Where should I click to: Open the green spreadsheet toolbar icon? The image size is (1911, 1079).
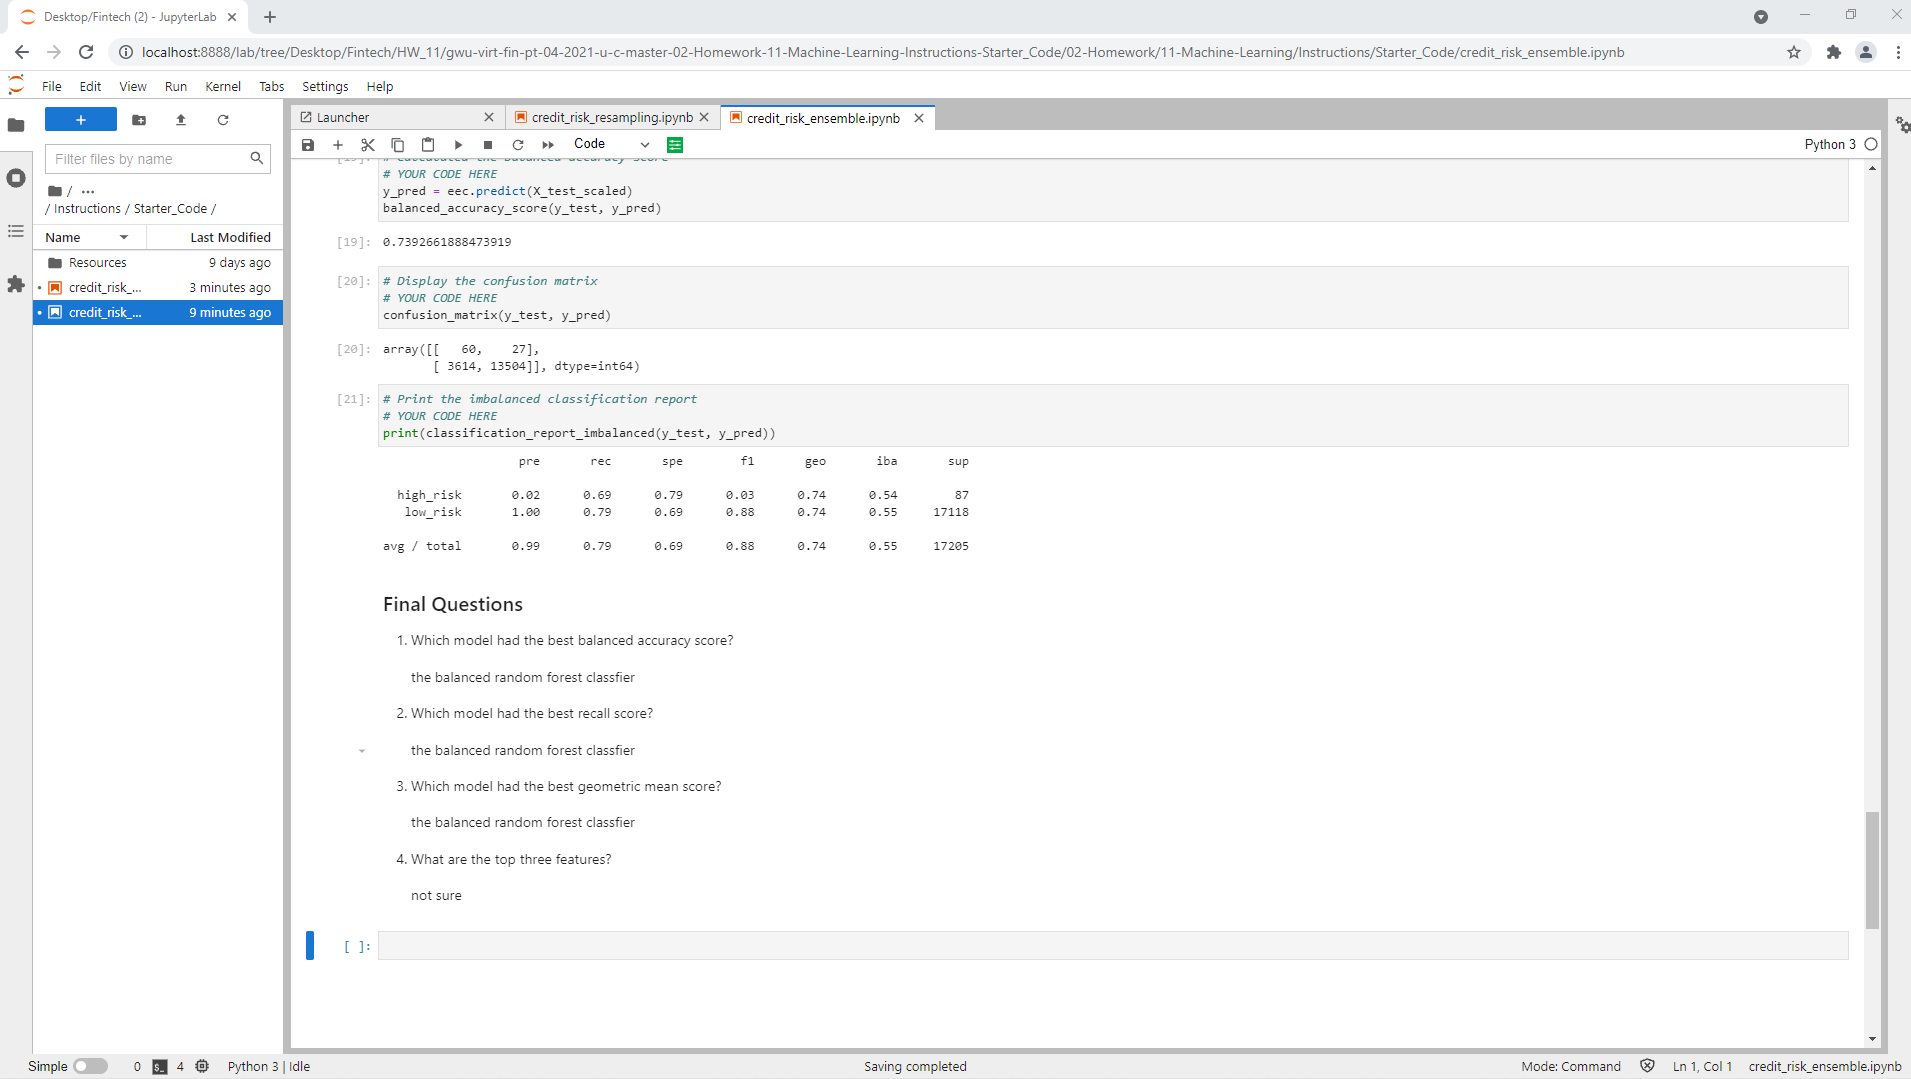click(675, 145)
